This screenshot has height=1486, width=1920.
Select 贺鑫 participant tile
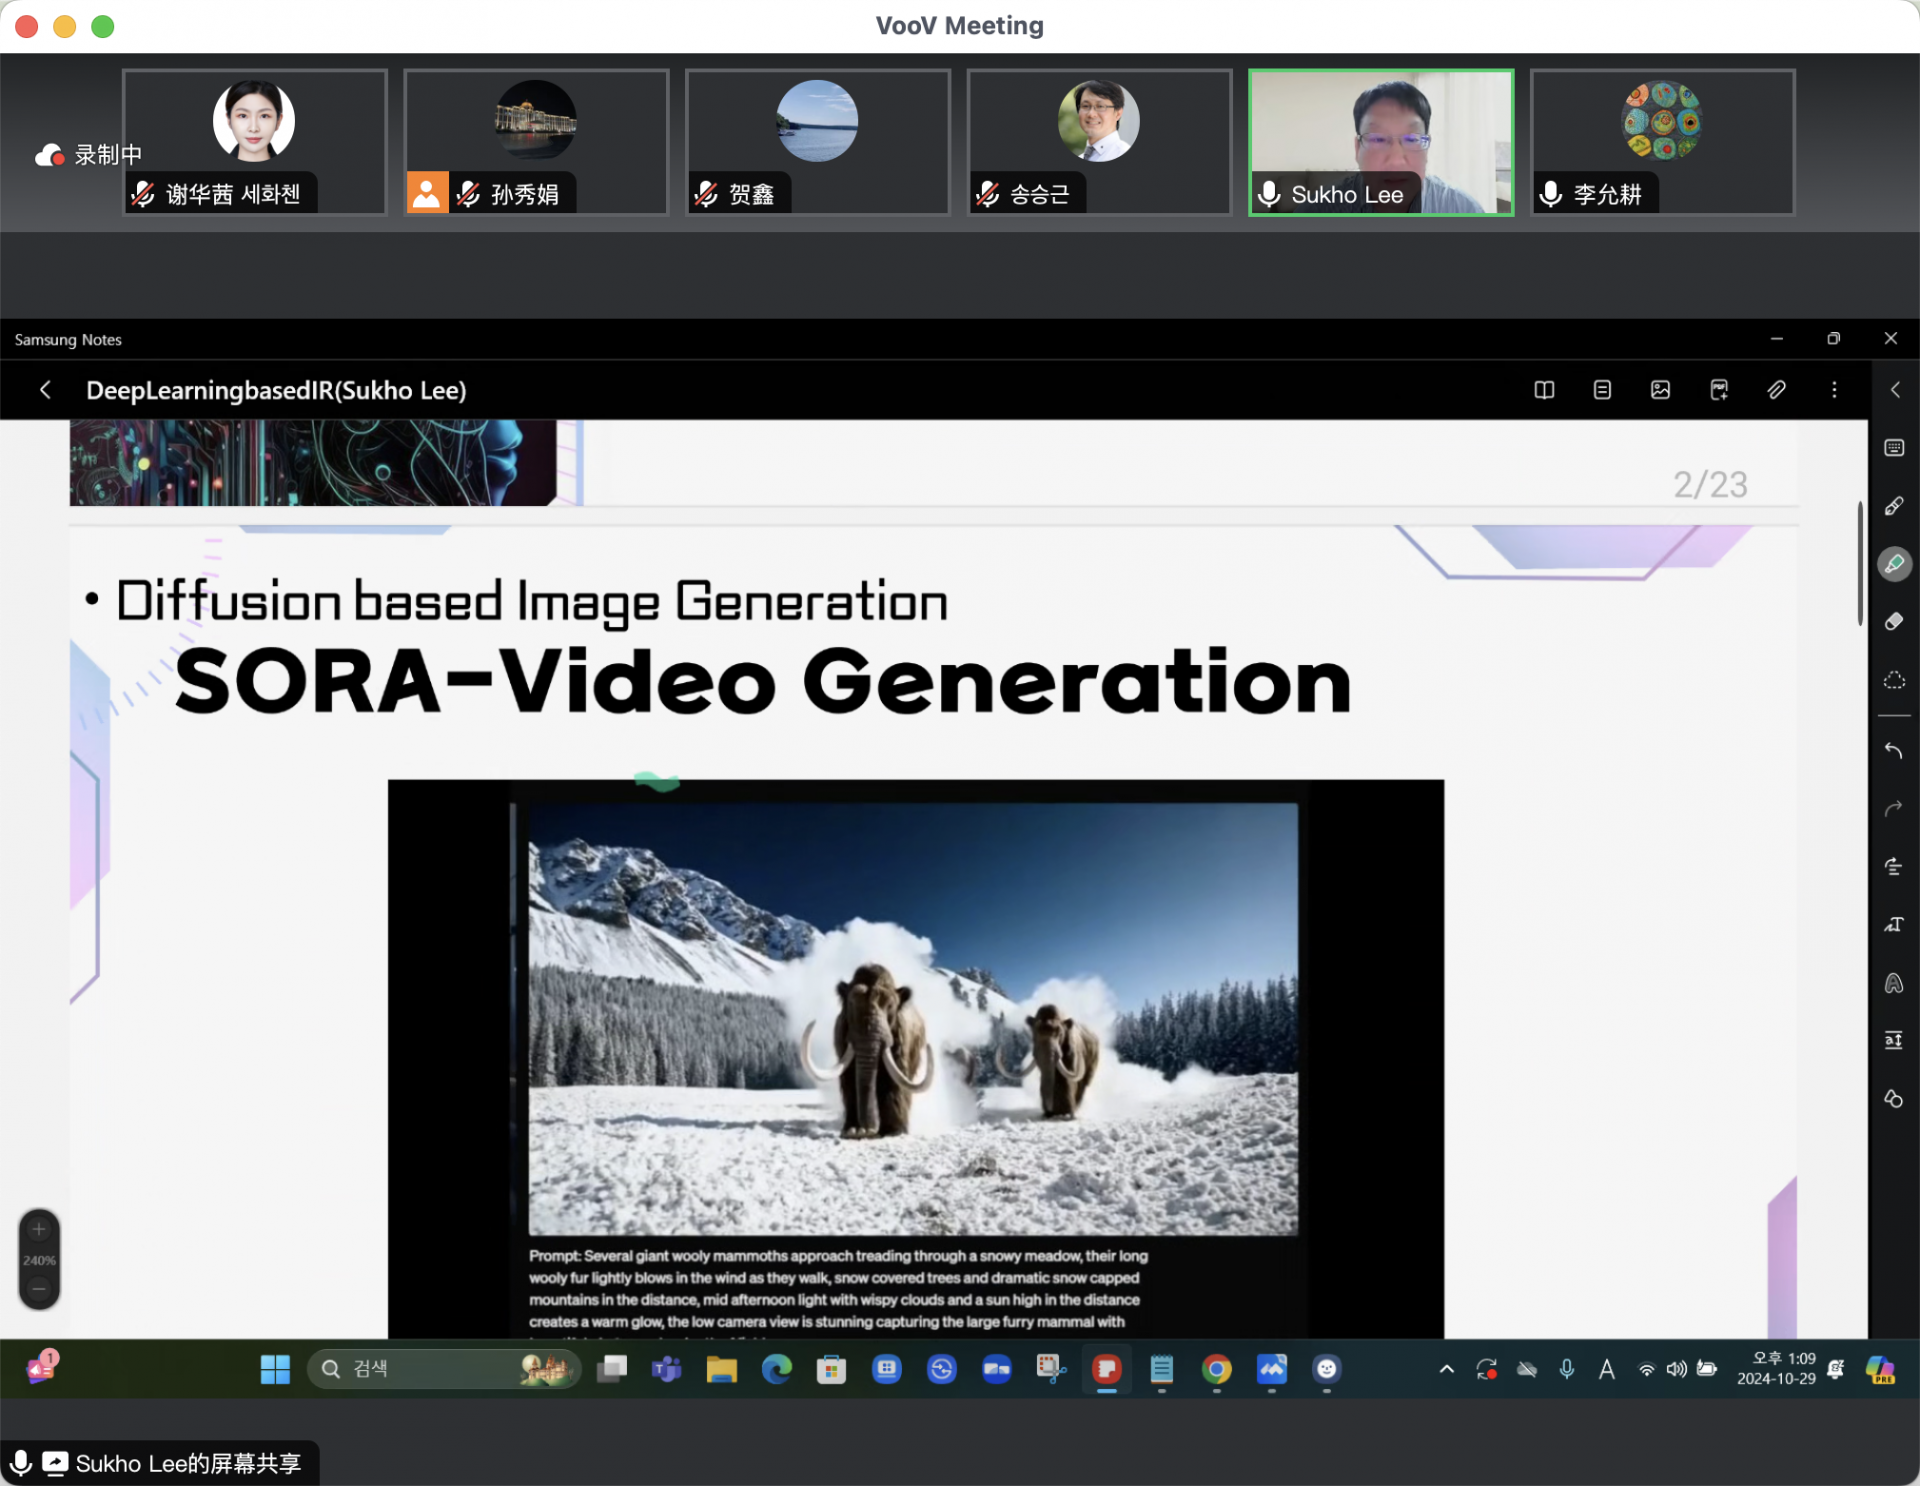817,142
